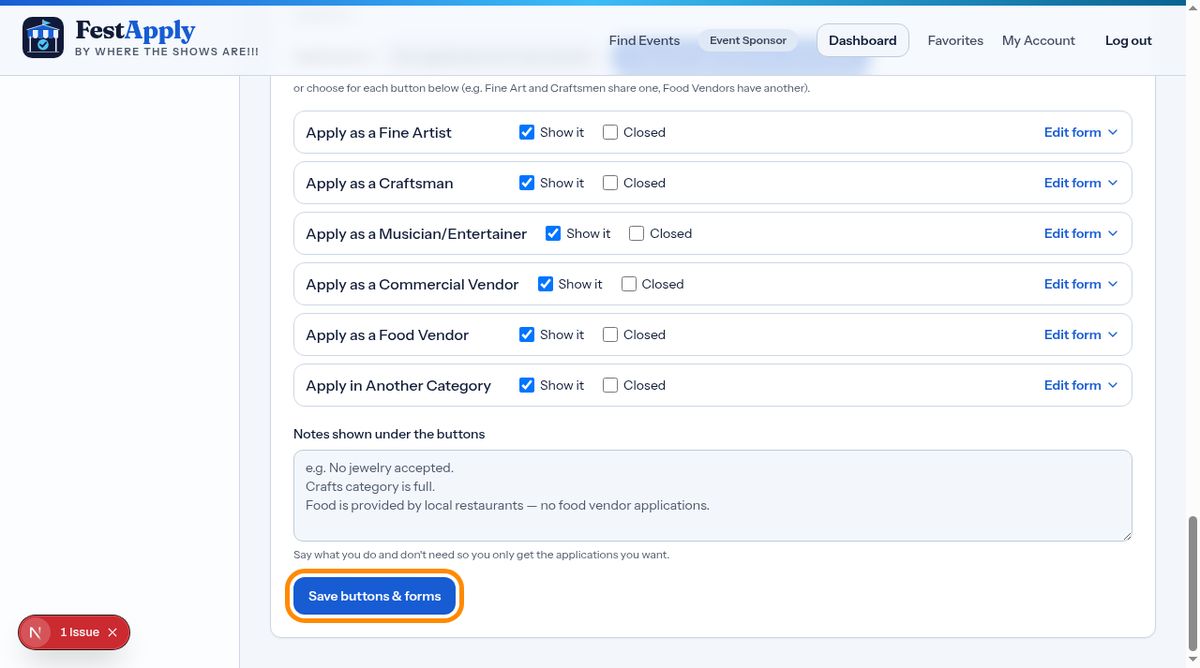Click the '1 issue' text in badge

[x=80, y=632]
